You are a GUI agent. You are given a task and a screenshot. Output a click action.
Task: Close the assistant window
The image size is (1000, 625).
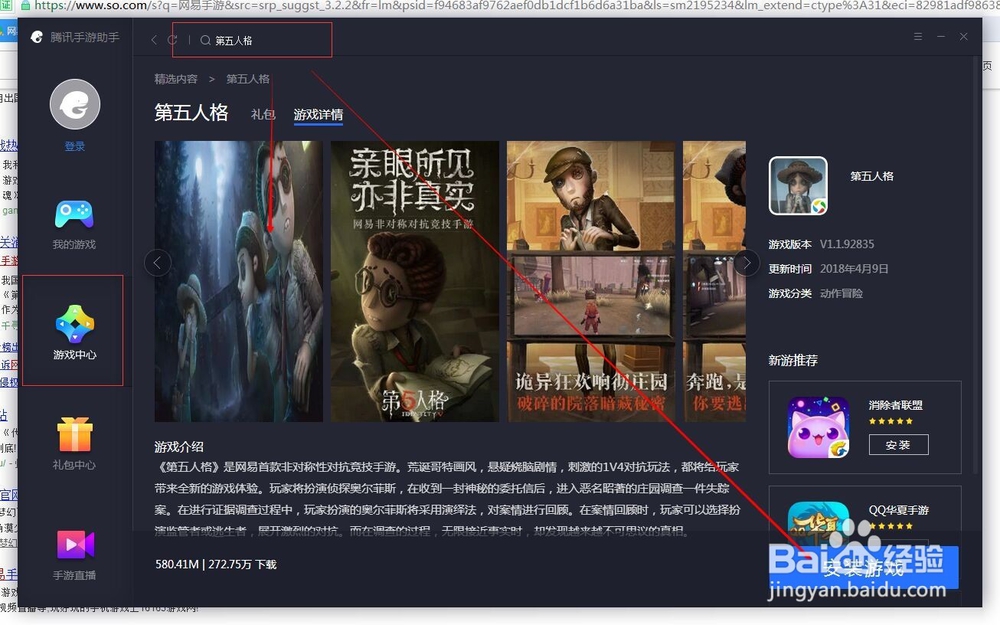[964, 36]
